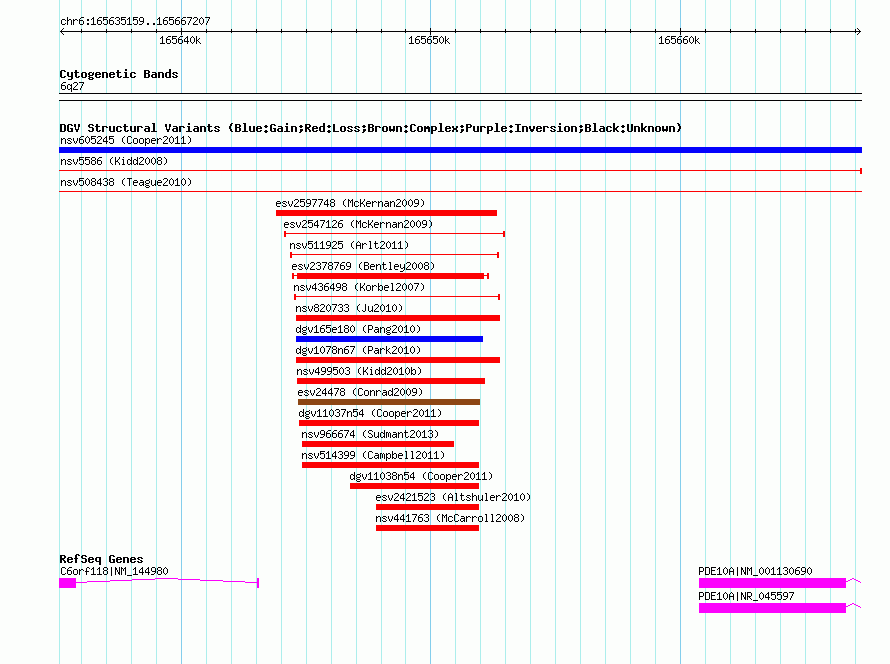
Task: Select the esv2547126 (McKernan2009) label
Action: click(357, 224)
